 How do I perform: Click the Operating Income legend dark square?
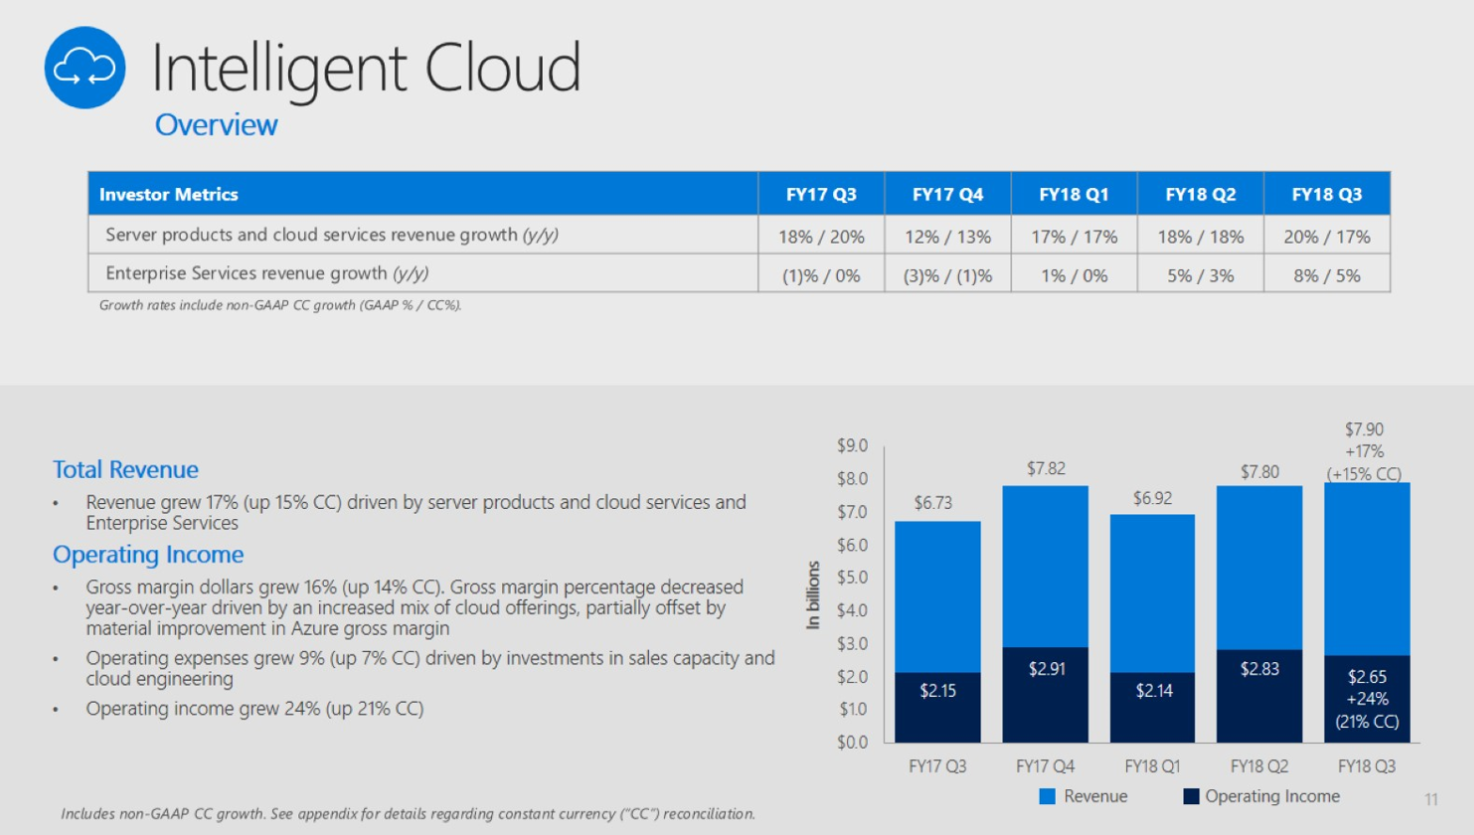(1190, 796)
